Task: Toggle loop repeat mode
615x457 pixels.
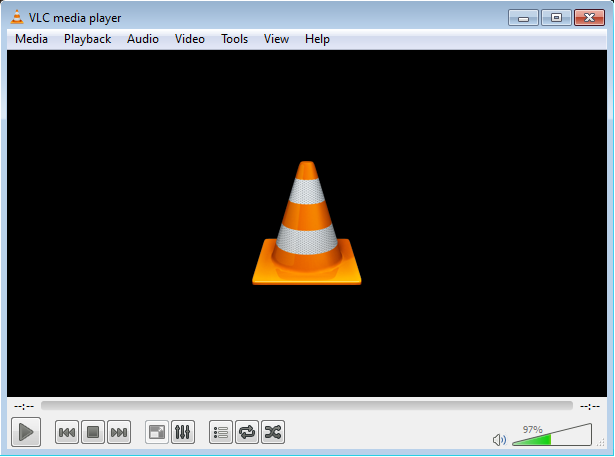Action: 247,432
